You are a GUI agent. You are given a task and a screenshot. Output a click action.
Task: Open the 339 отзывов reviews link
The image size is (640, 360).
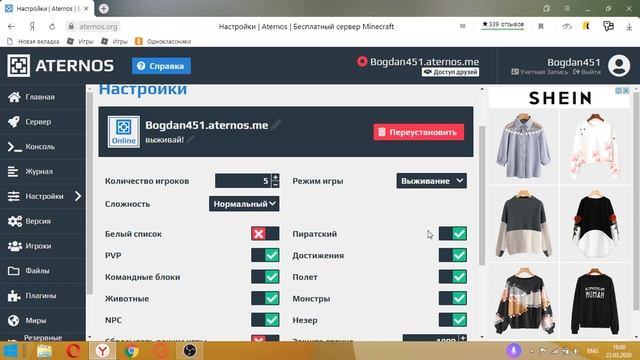pyautogui.click(x=503, y=24)
